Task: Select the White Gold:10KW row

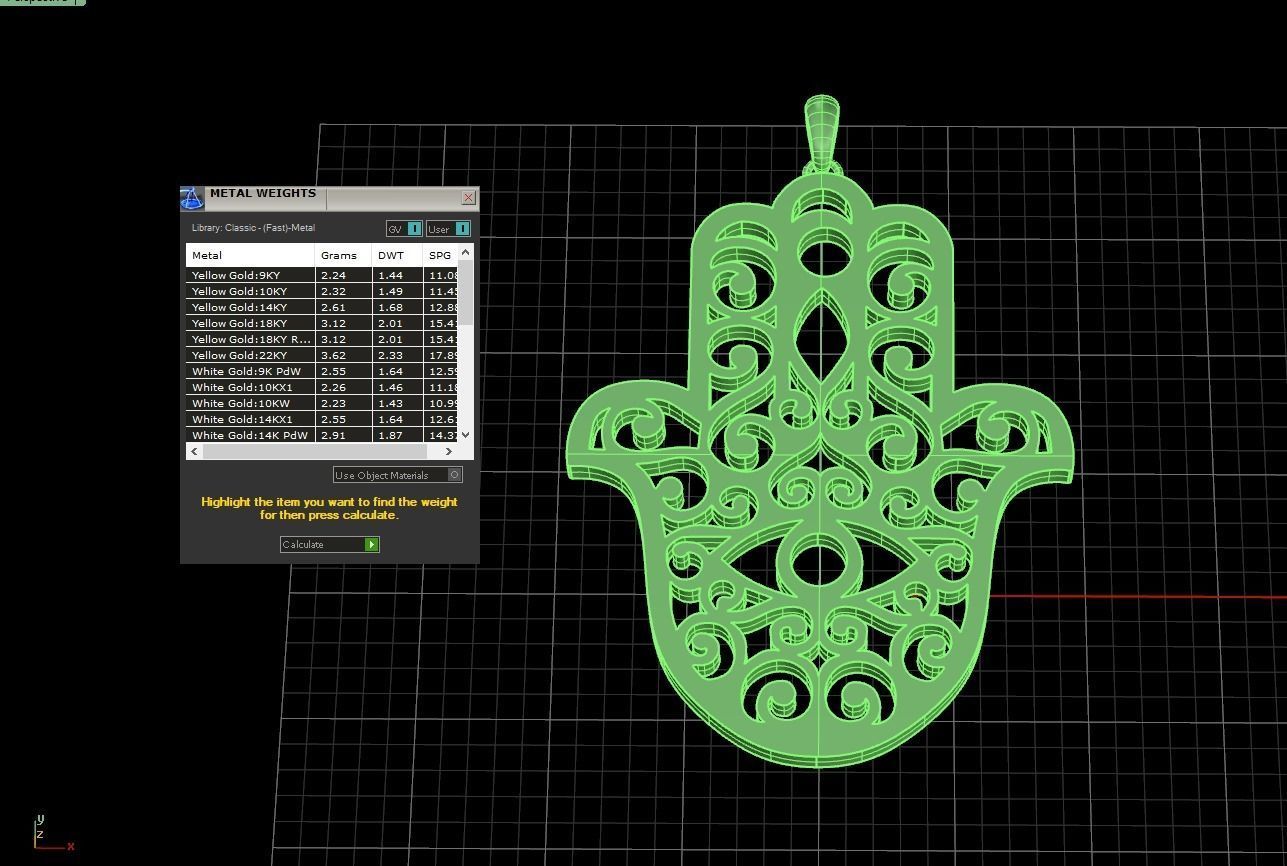Action: tap(322, 403)
